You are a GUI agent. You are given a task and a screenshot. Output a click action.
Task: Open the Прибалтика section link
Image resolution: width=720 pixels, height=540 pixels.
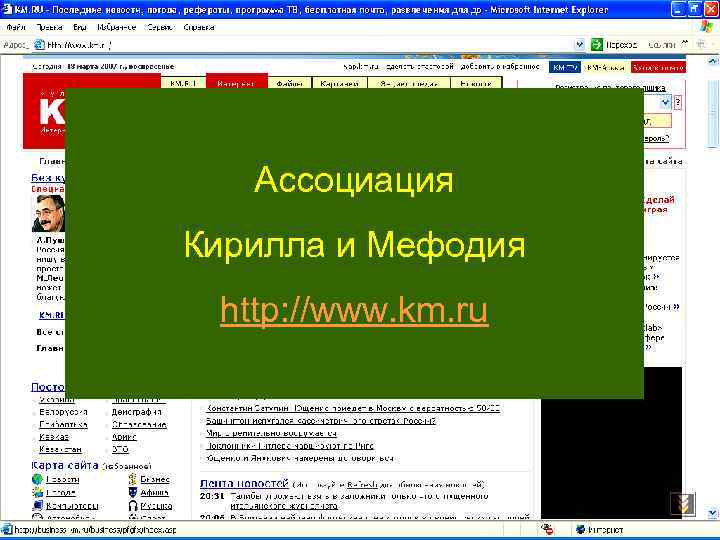pos(63,425)
